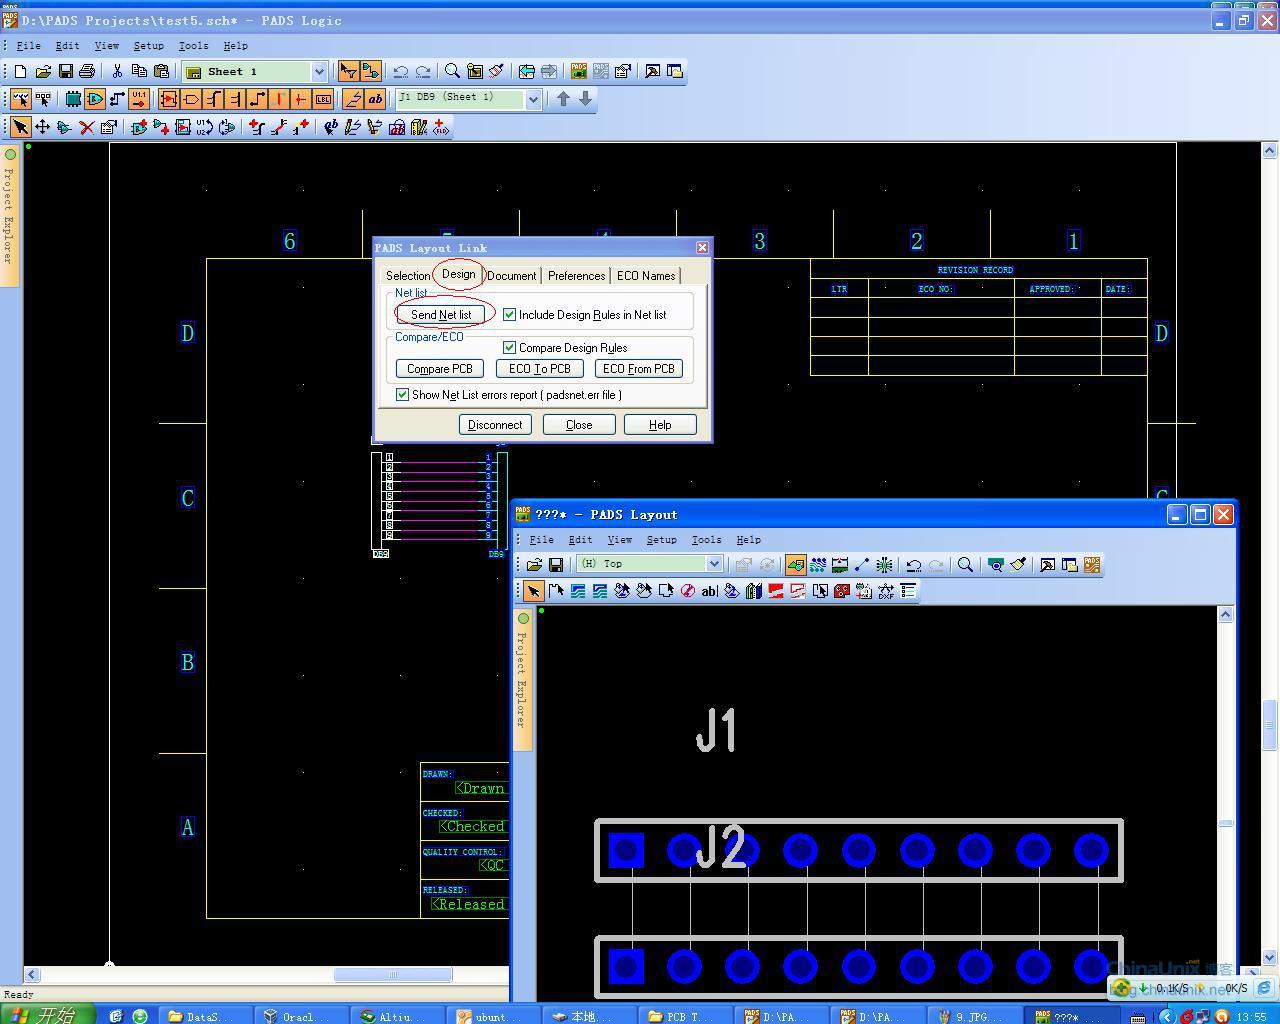Open Tools menu in PADS Layout
Image resolution: width=1280 pixels, height=1024 pixels.
pyautogui.click(x=706, y=539)
